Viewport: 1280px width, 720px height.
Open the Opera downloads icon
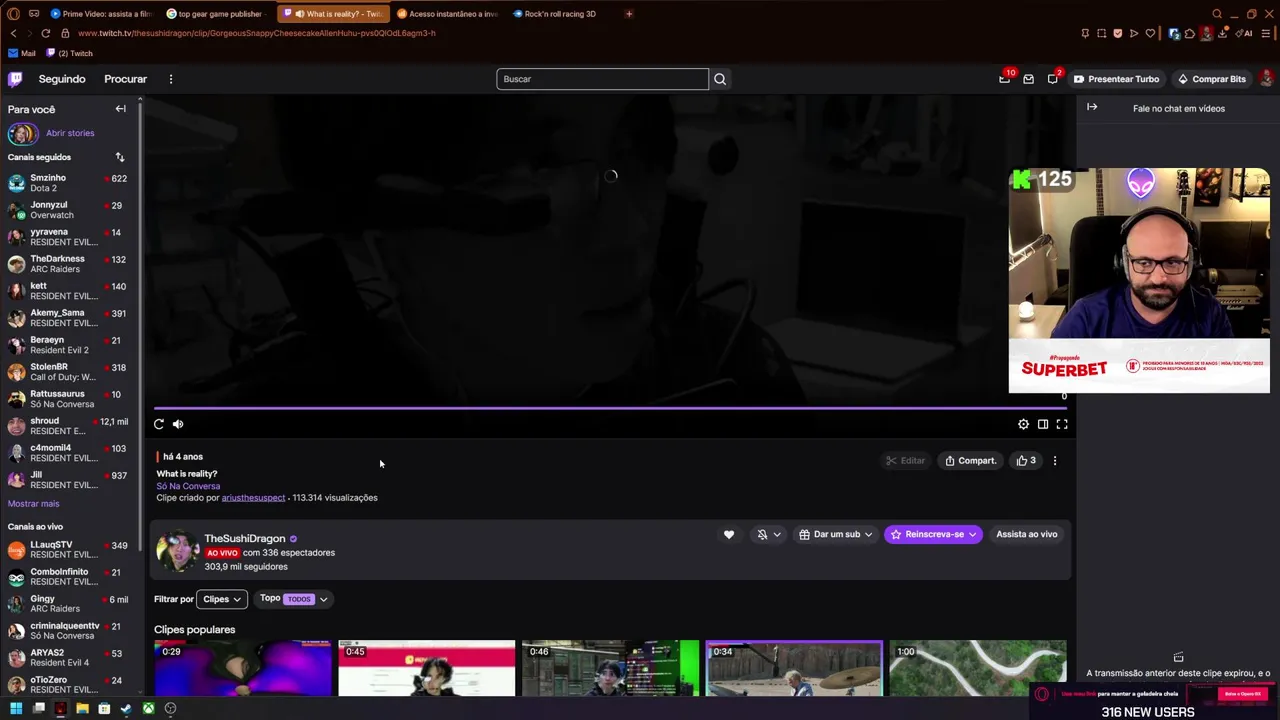(1223, 33)
